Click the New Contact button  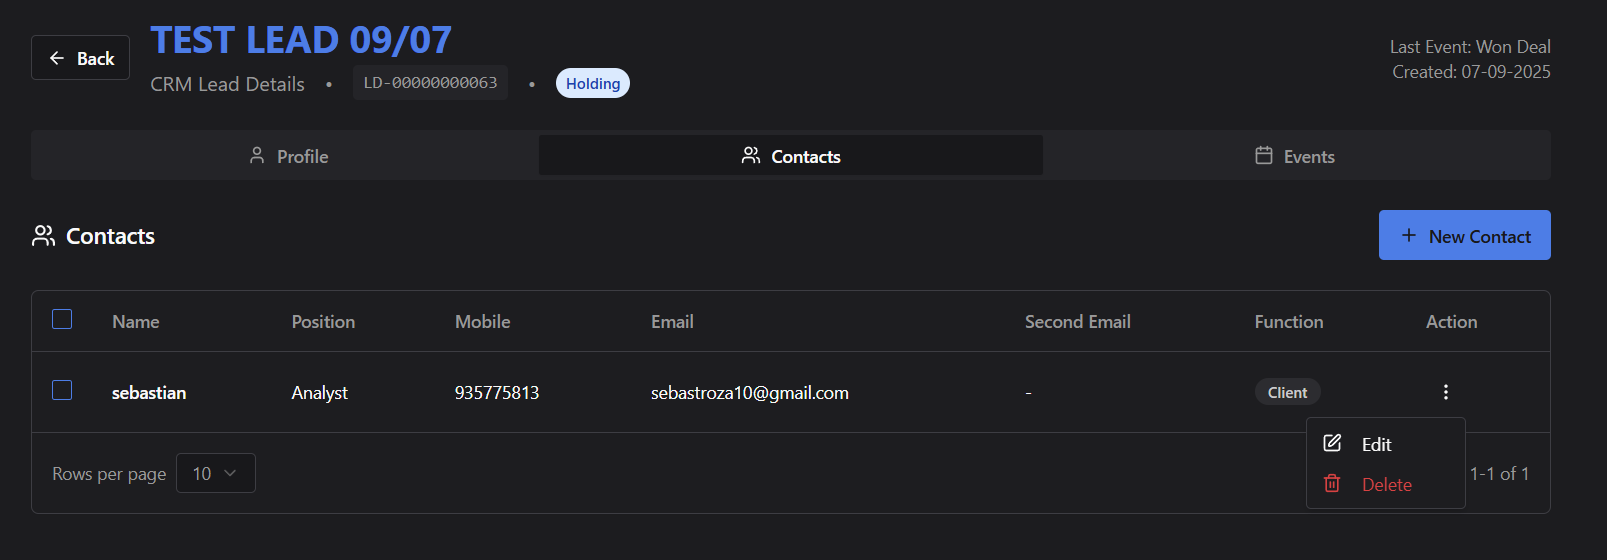tap(1464, 235)
